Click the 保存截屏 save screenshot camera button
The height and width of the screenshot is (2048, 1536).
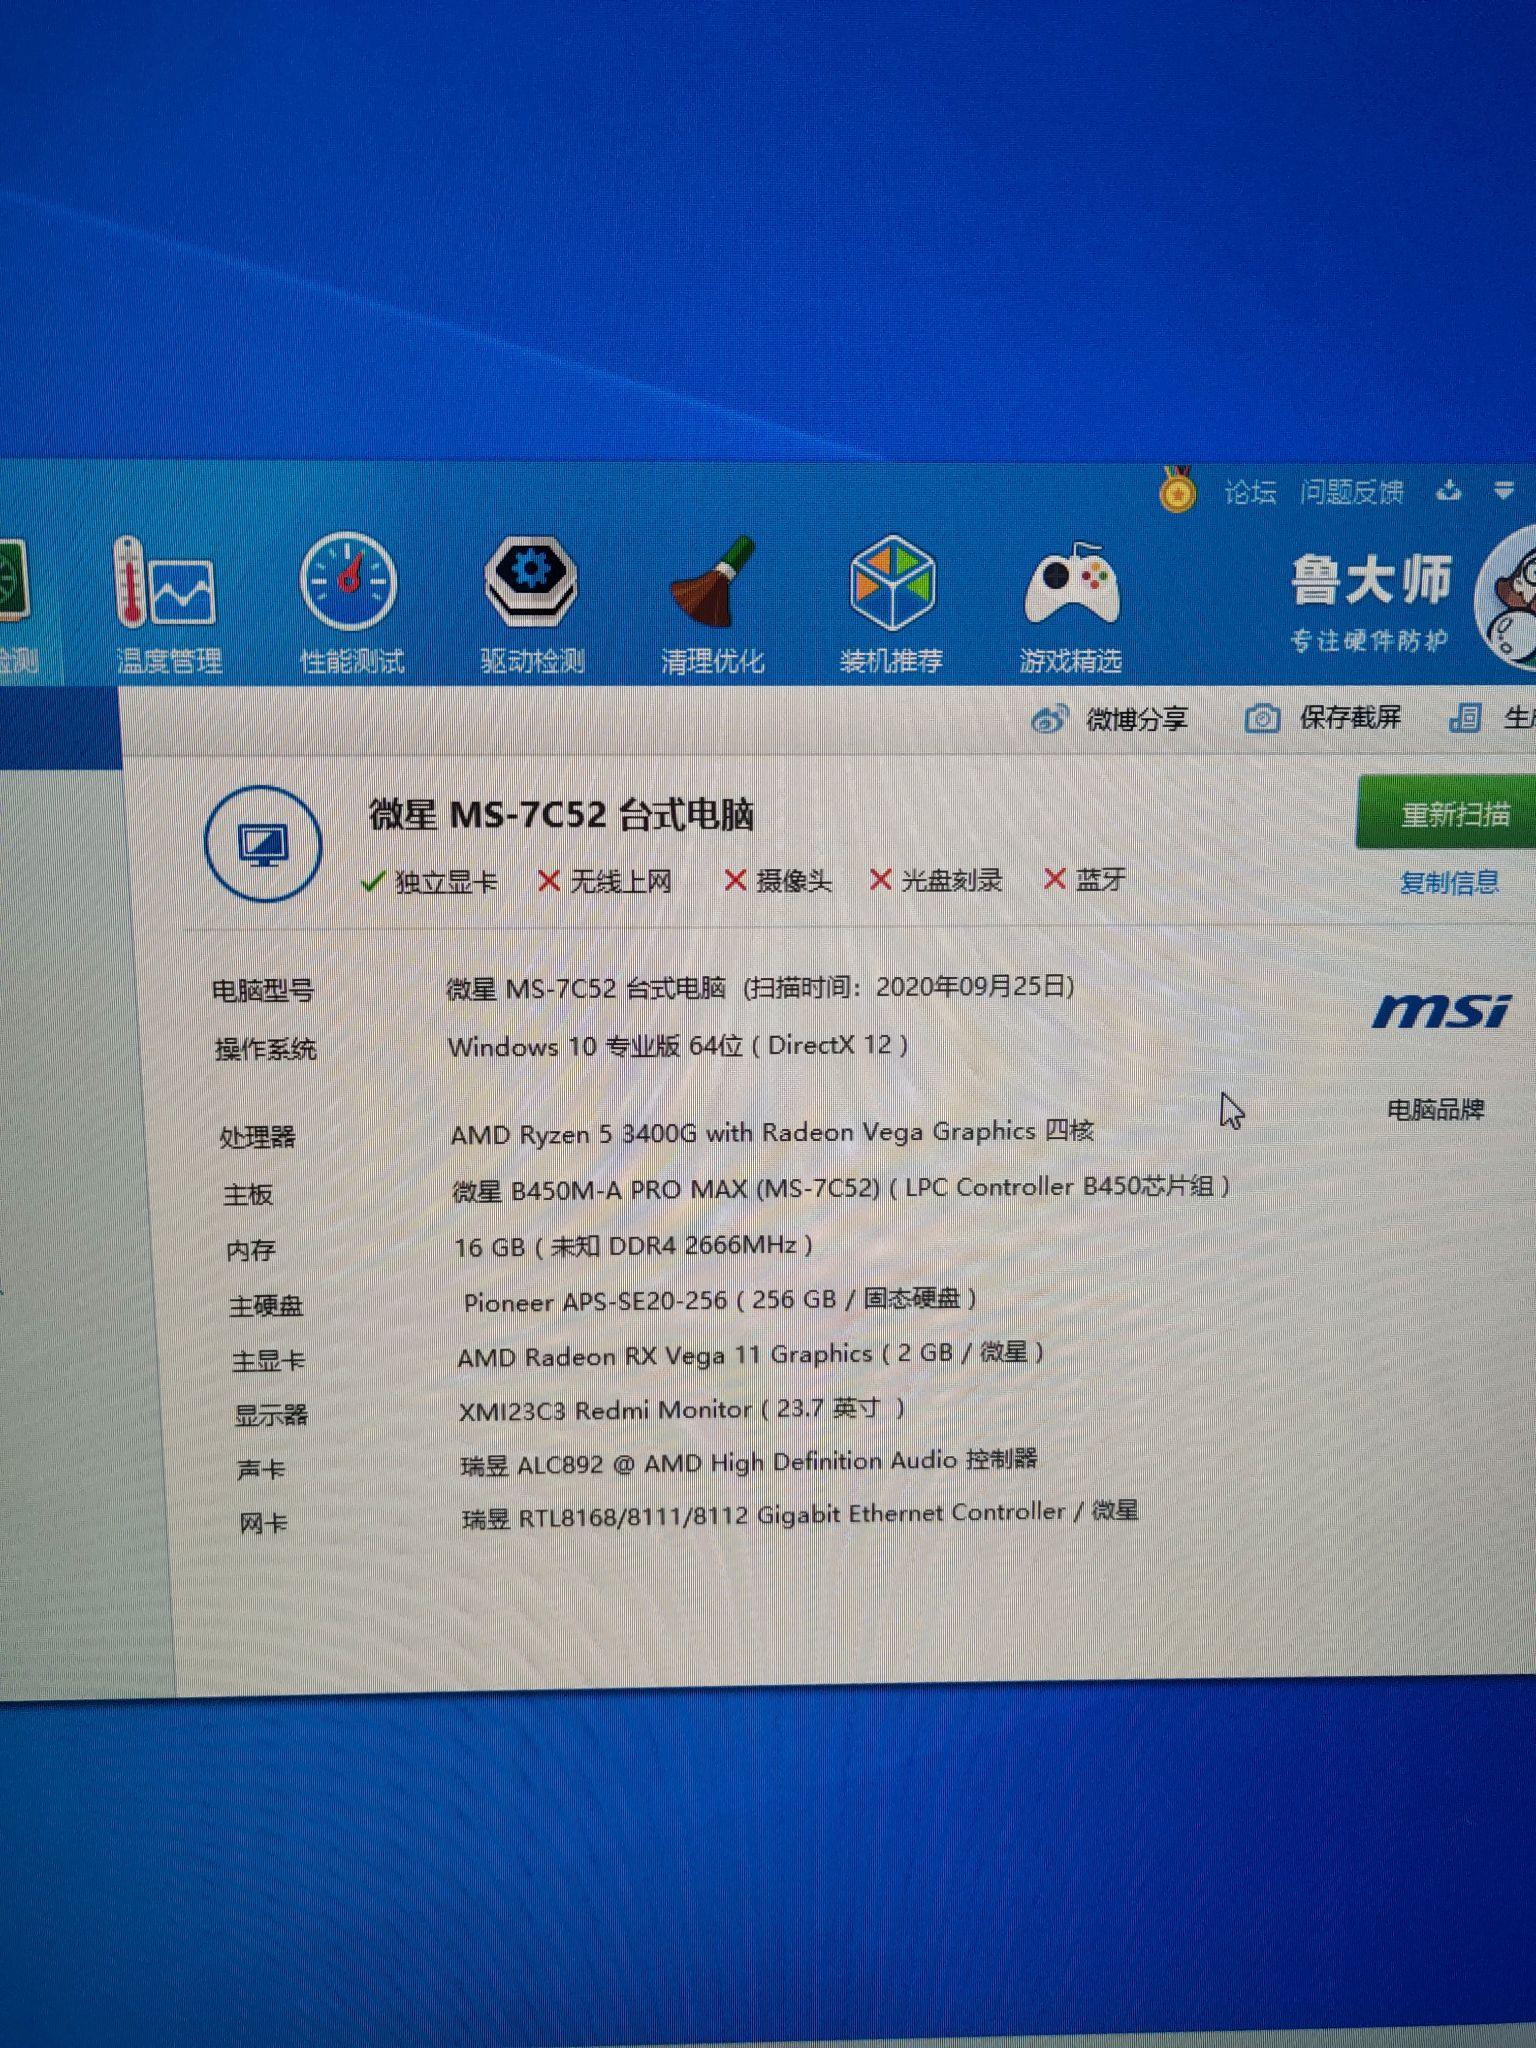coord(1322,717)
